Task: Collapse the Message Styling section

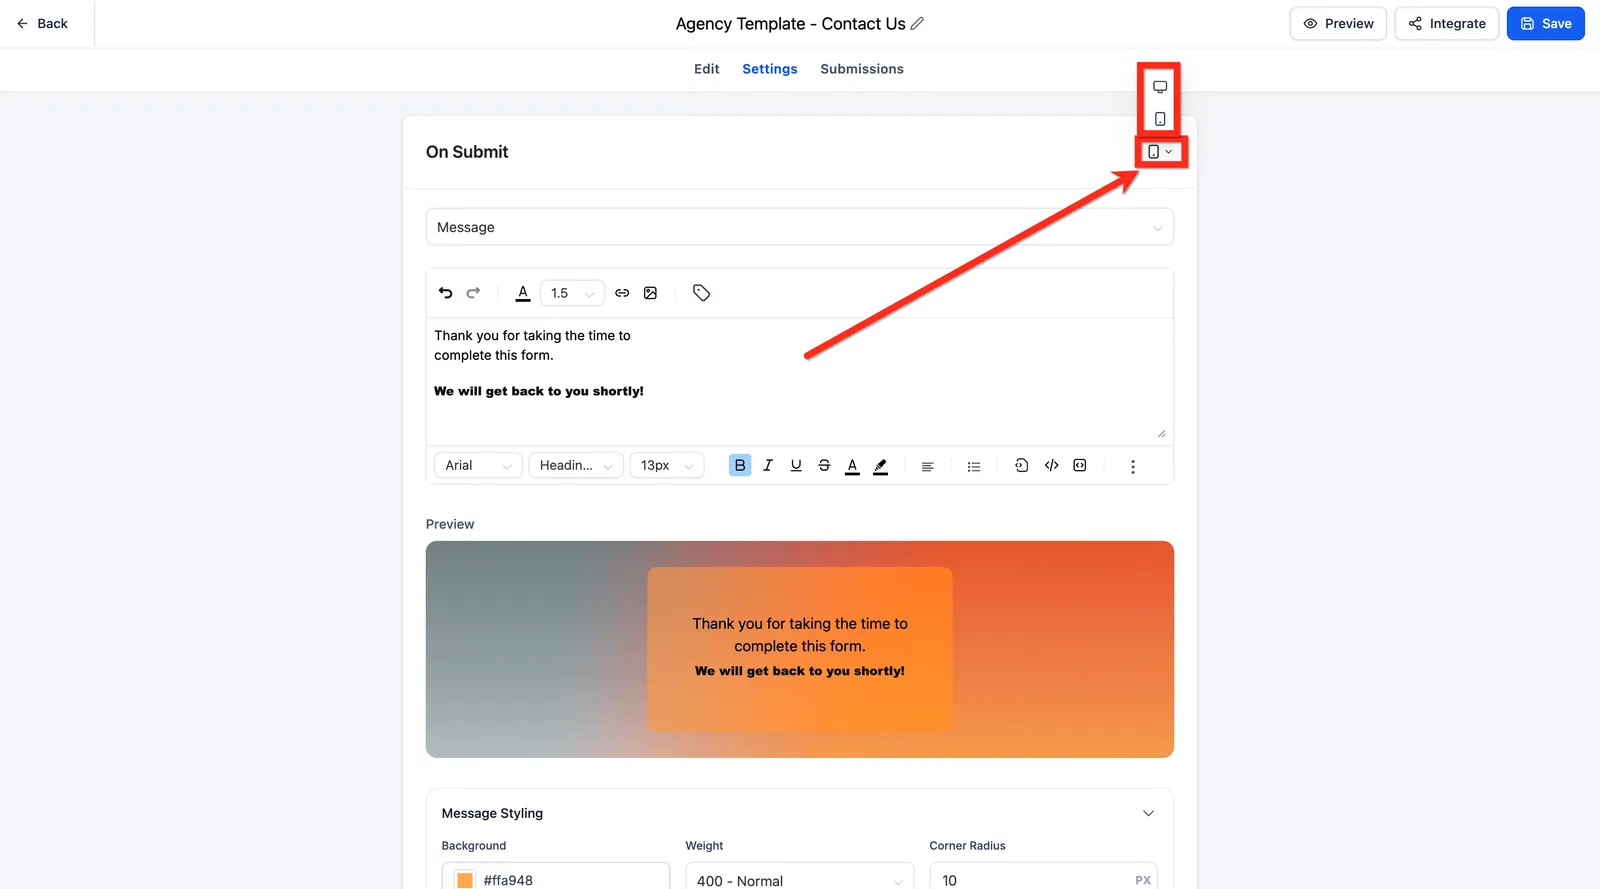Action: [1148, 813]
